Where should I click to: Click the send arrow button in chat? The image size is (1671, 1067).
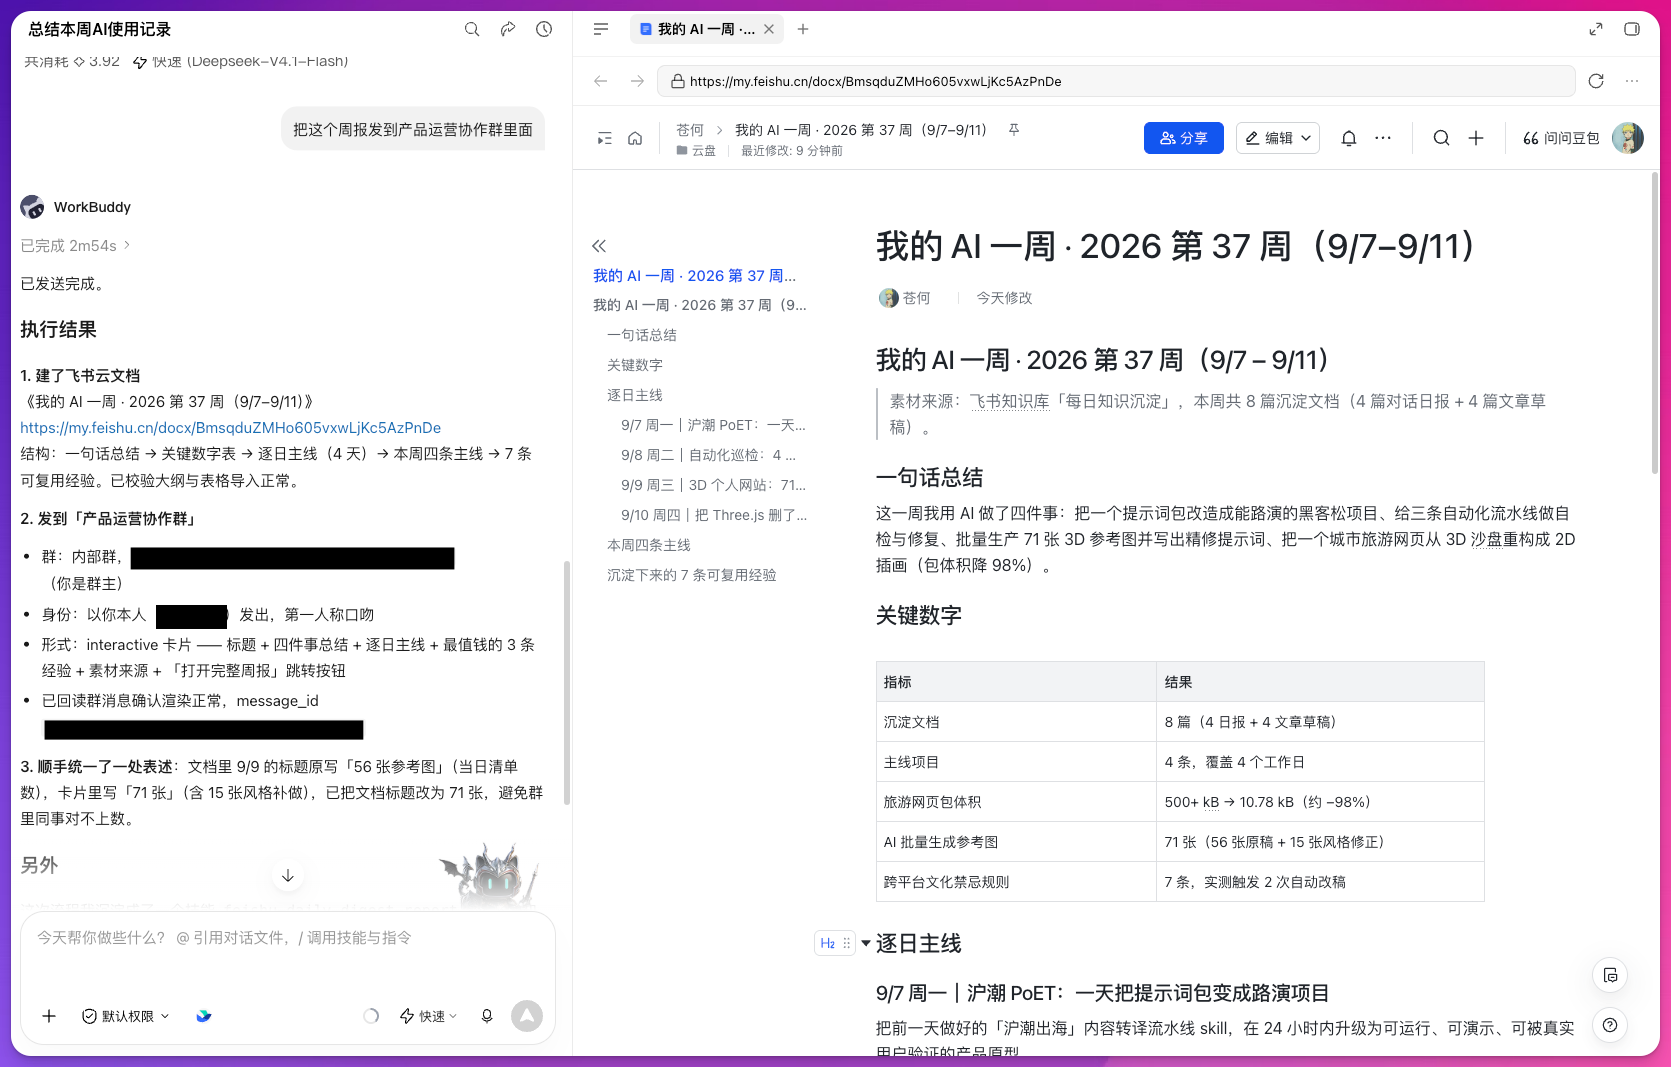coord(527,1016)
